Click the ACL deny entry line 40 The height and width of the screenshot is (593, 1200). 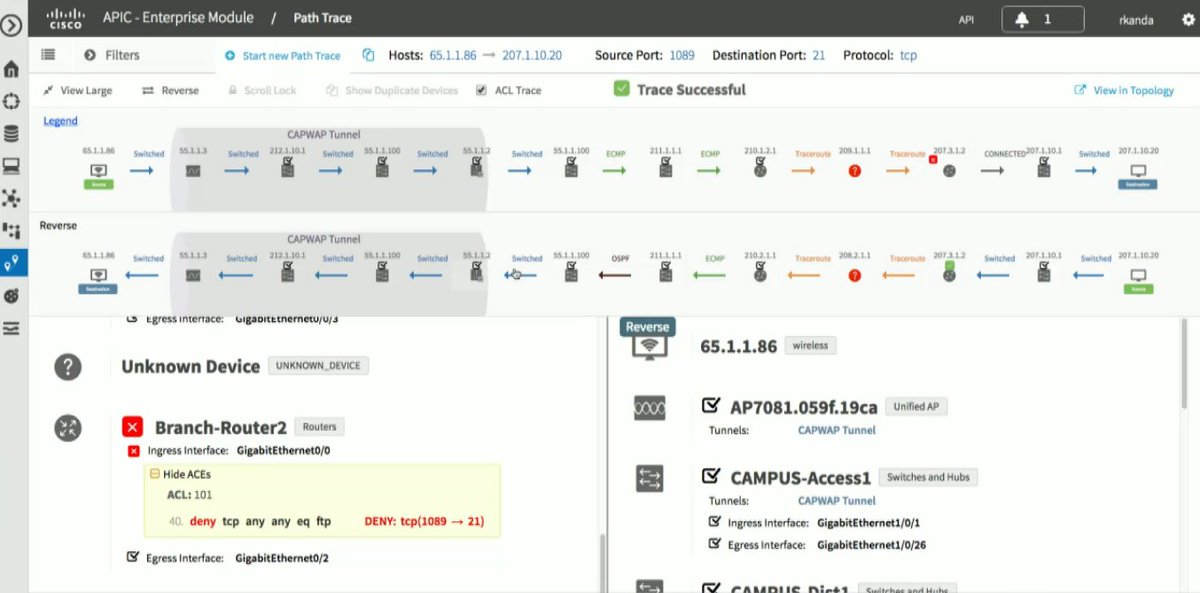click(324, 521)
